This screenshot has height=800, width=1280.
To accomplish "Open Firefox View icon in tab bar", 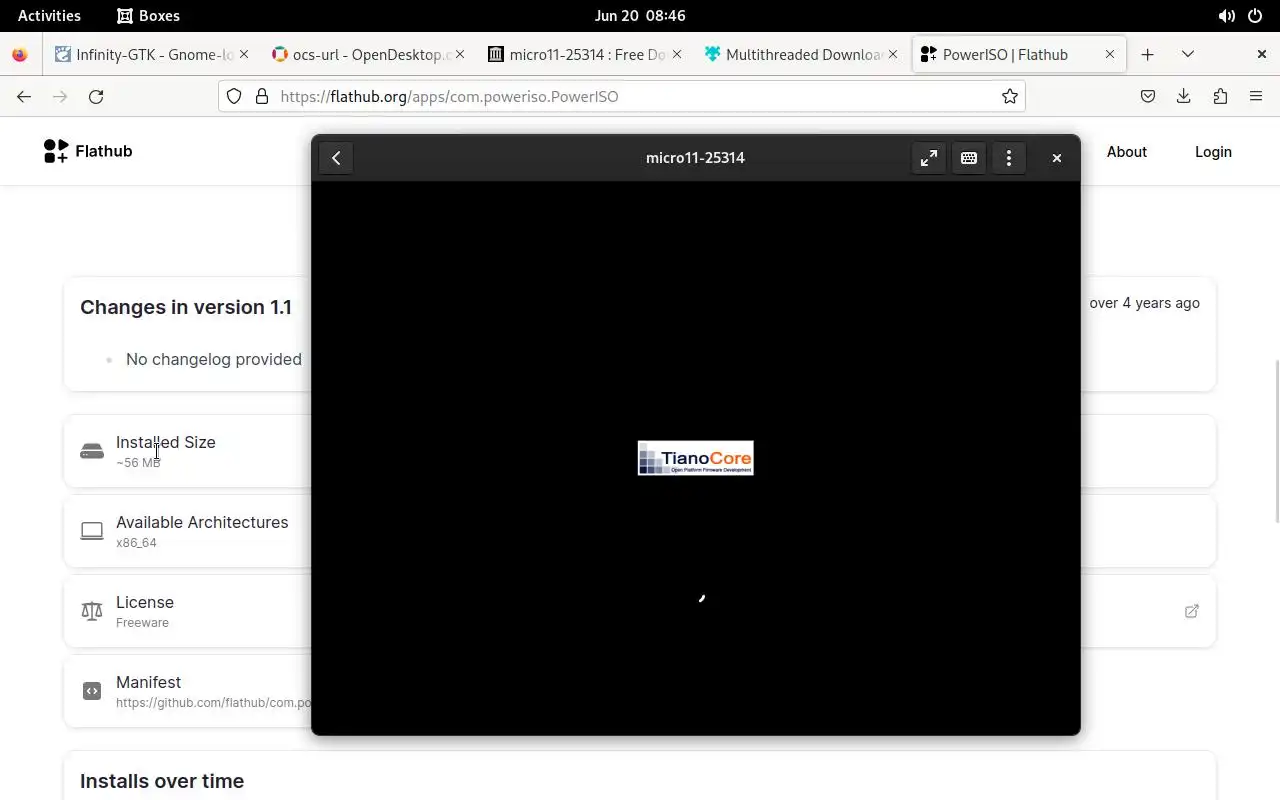I will pos(20,55).
